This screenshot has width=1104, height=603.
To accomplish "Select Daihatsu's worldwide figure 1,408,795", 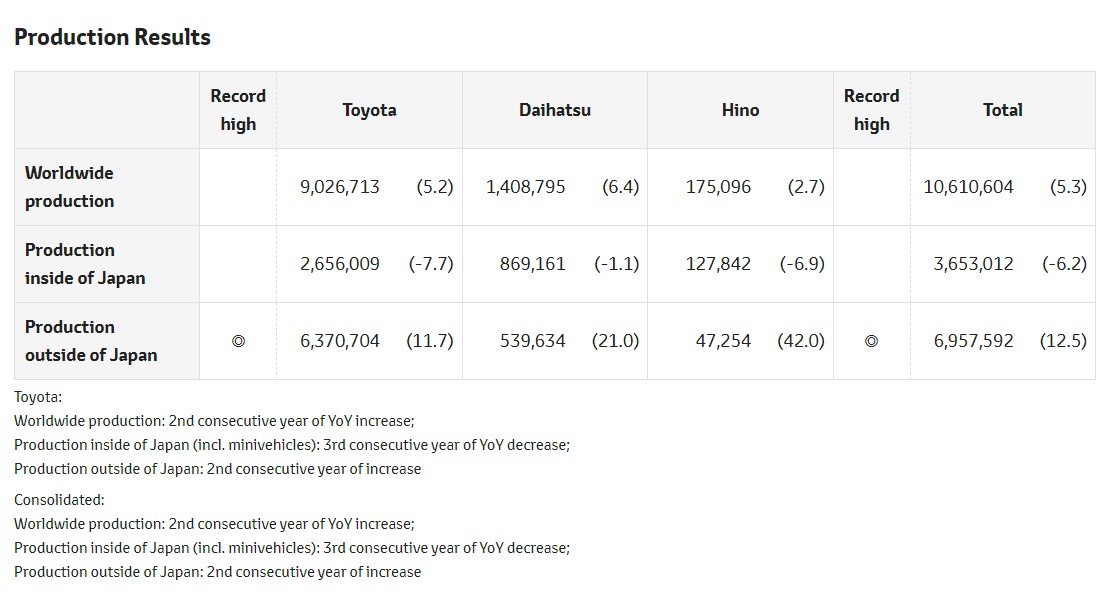I will click(x=525, y=187).
